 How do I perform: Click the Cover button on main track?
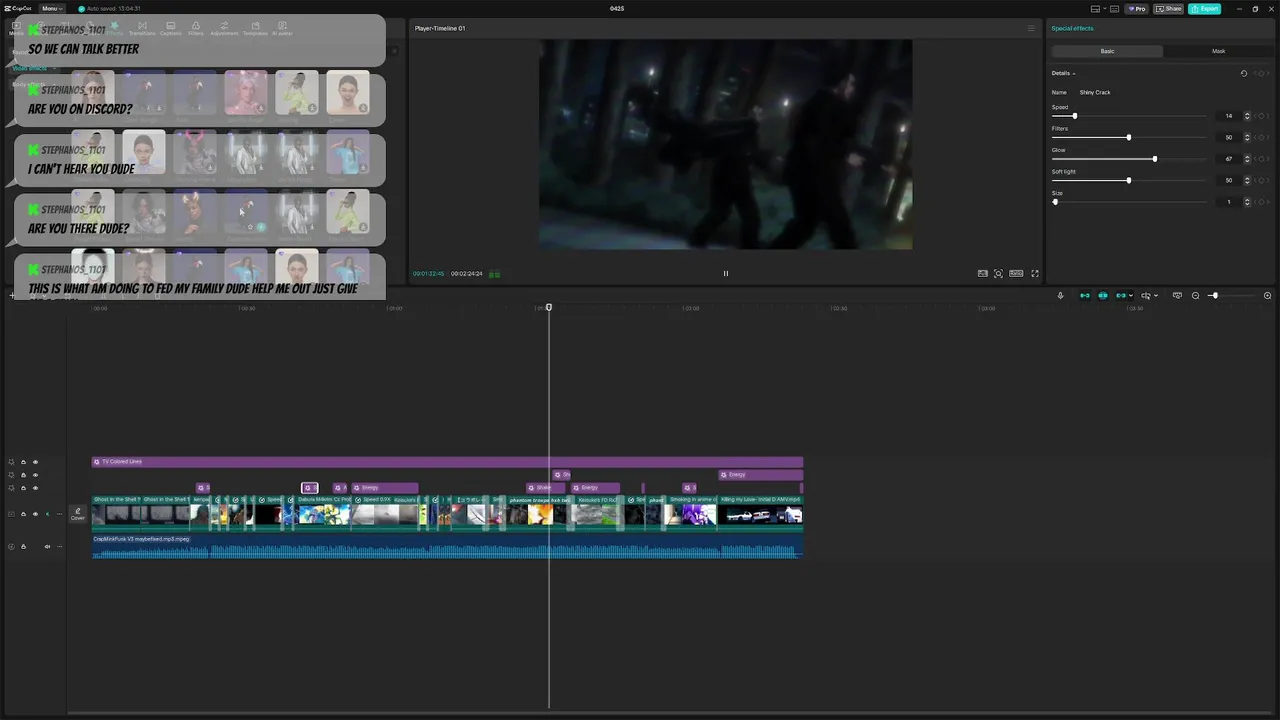click(x=77, y=514)
